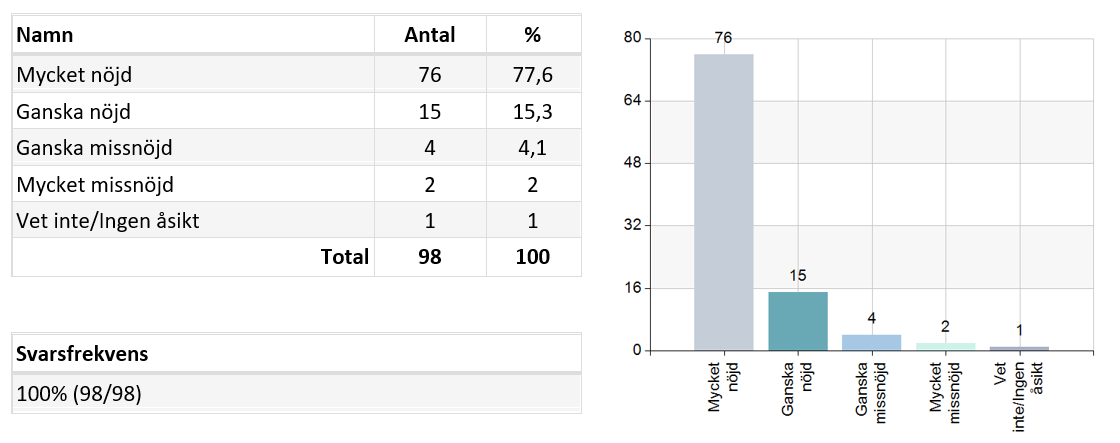Click the Ganska missnöjd row label
The height and width of the screenshot is (443, 1120).
(94, 148)
